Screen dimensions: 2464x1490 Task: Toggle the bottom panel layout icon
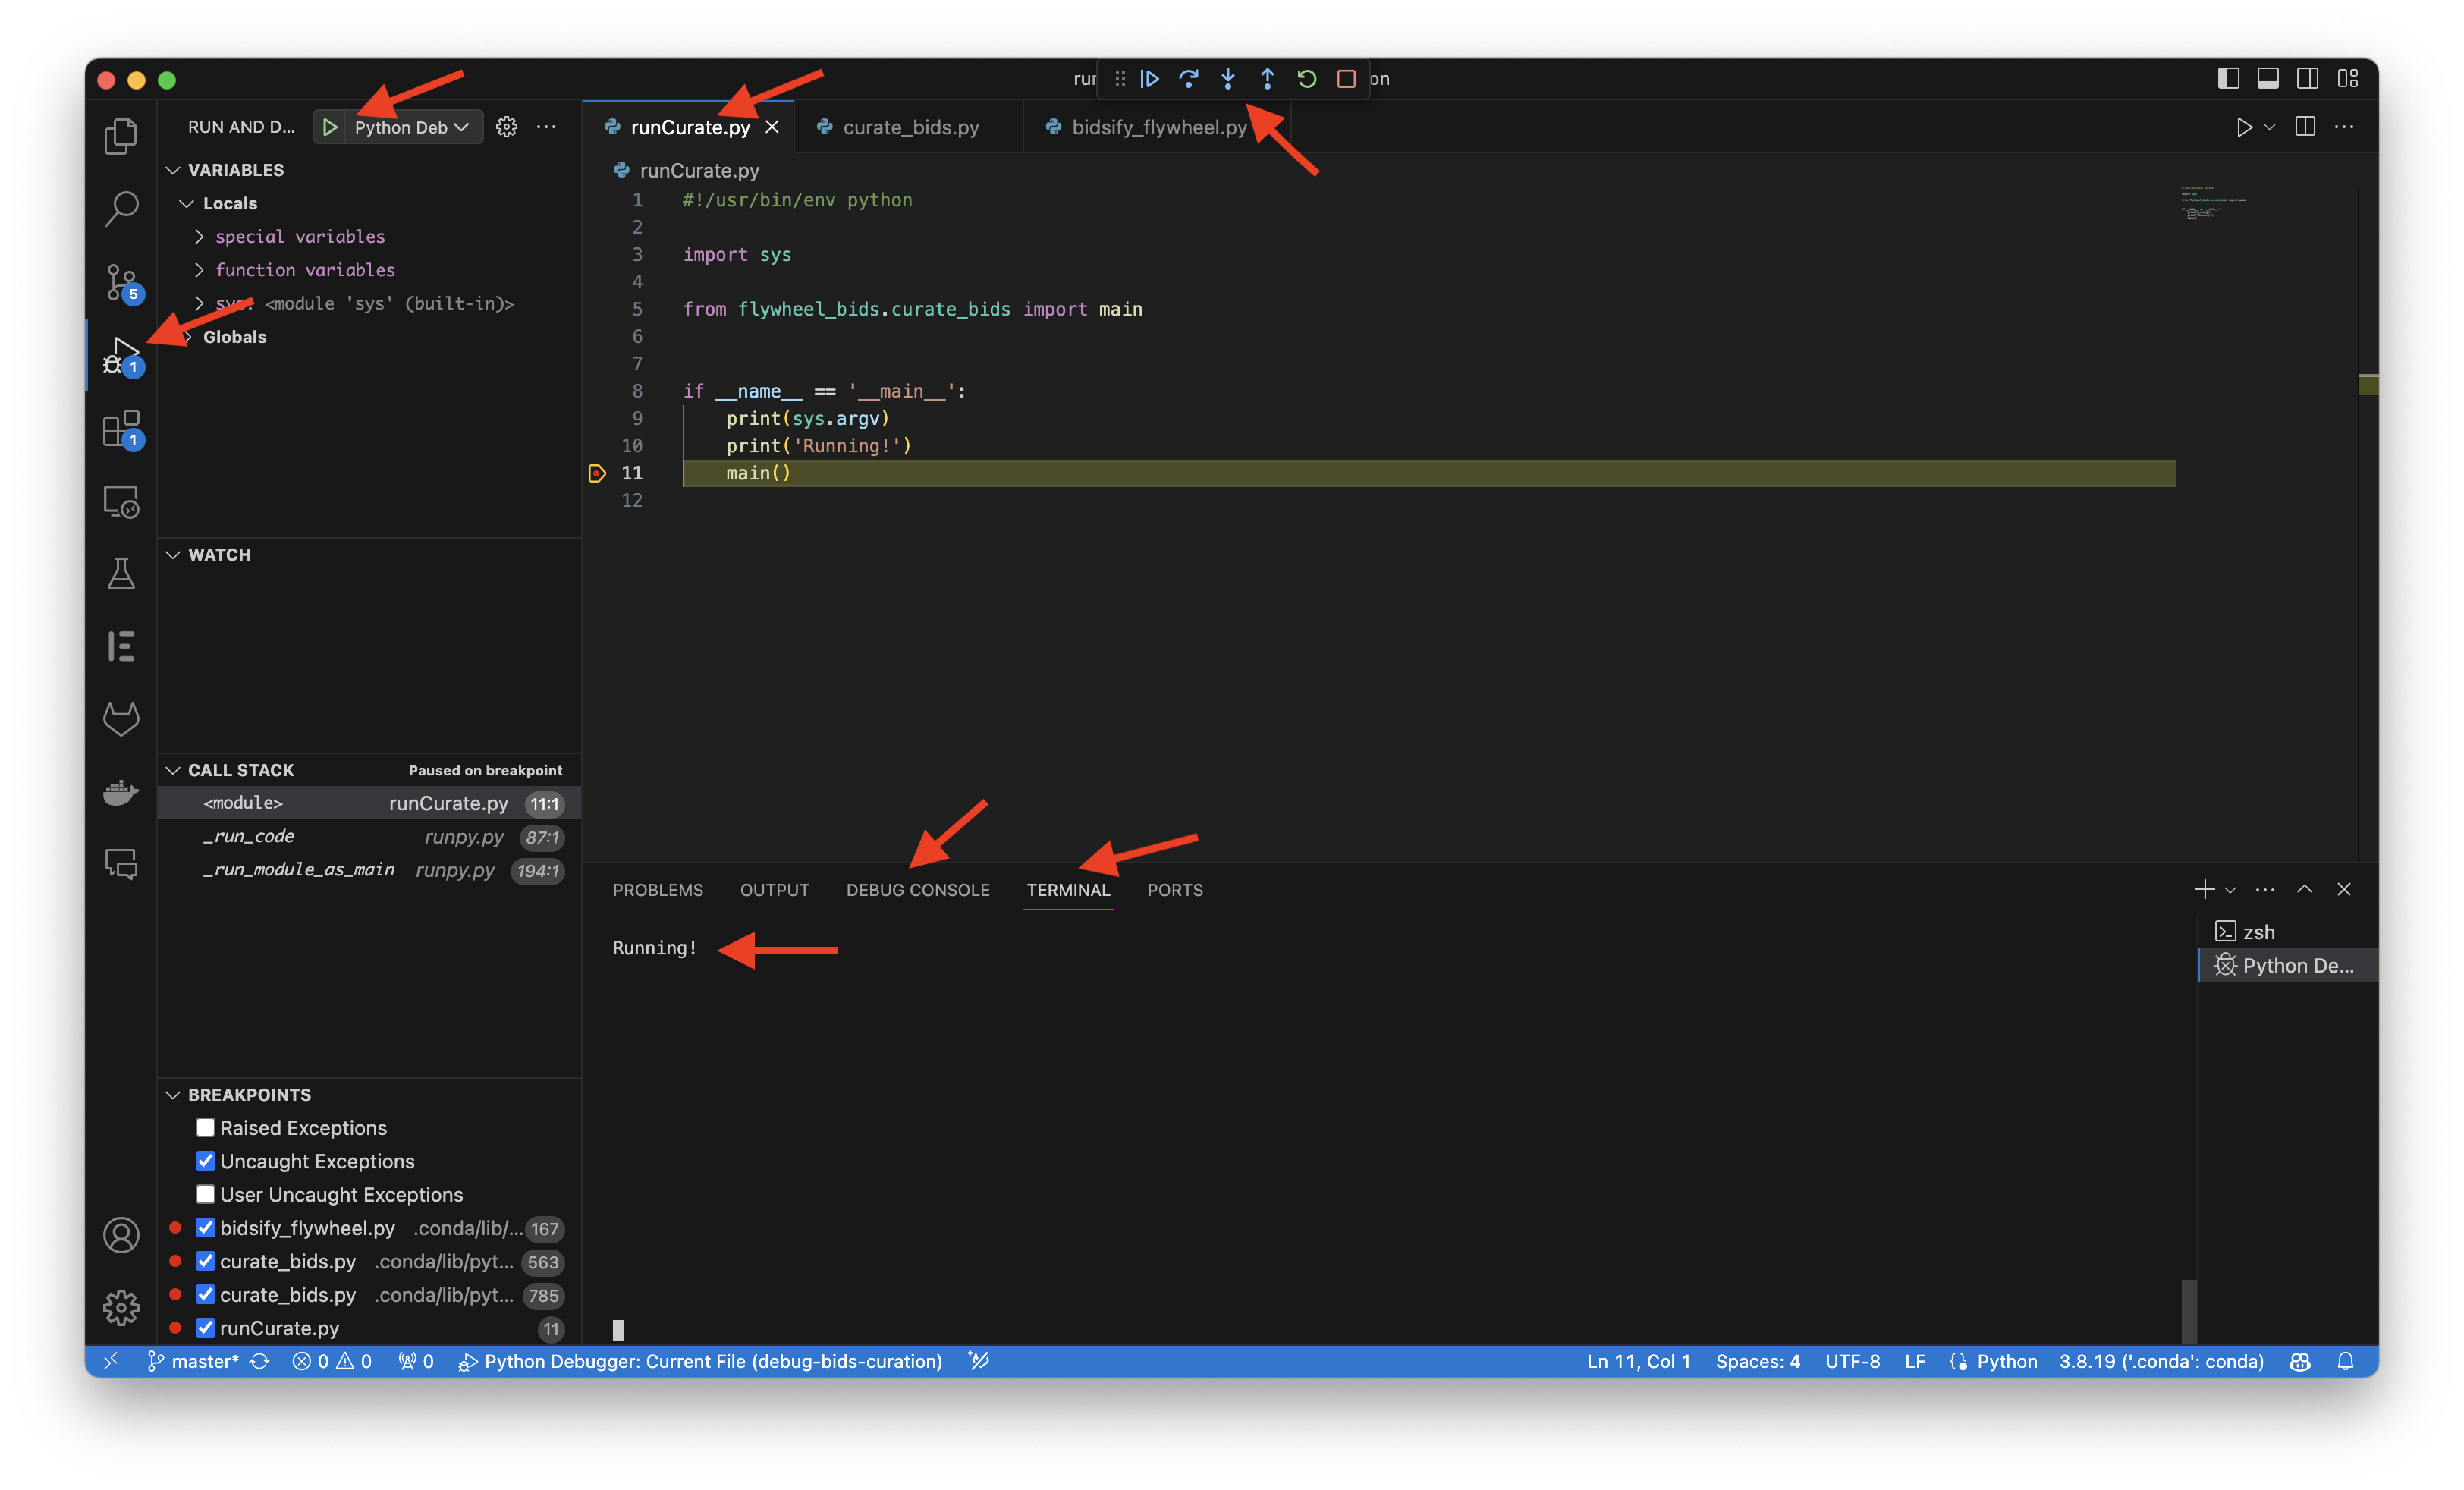2268,79
